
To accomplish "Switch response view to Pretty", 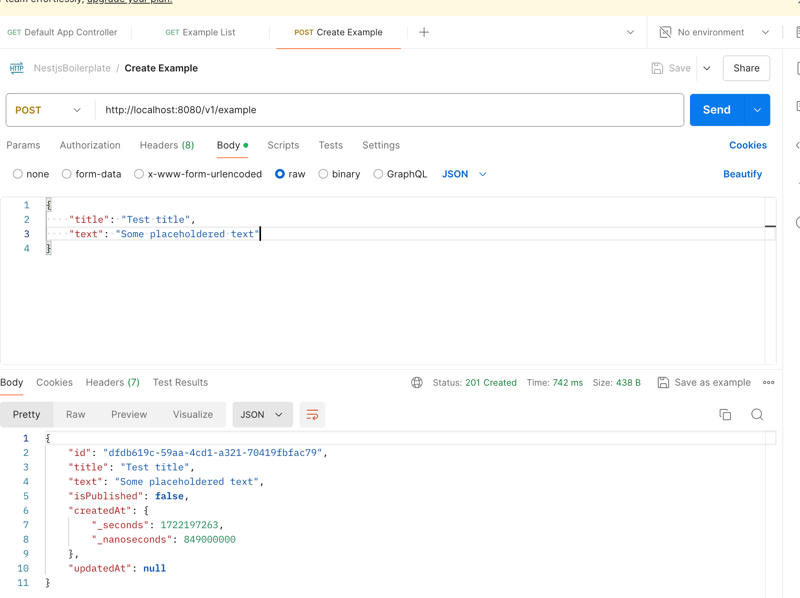I will [27, 414].
